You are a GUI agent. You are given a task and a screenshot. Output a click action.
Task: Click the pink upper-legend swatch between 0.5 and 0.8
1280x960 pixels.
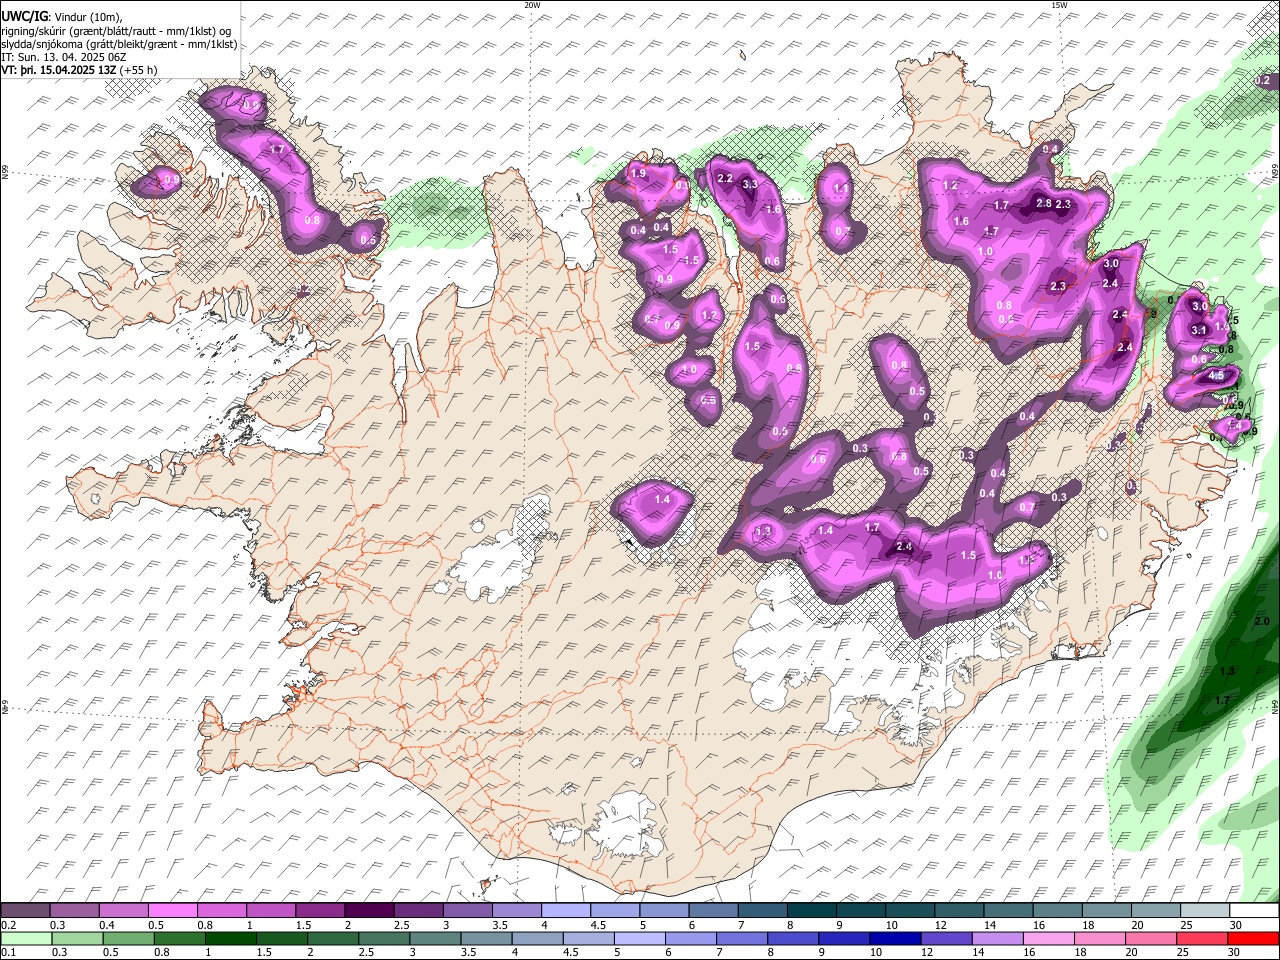pos(172,911)
